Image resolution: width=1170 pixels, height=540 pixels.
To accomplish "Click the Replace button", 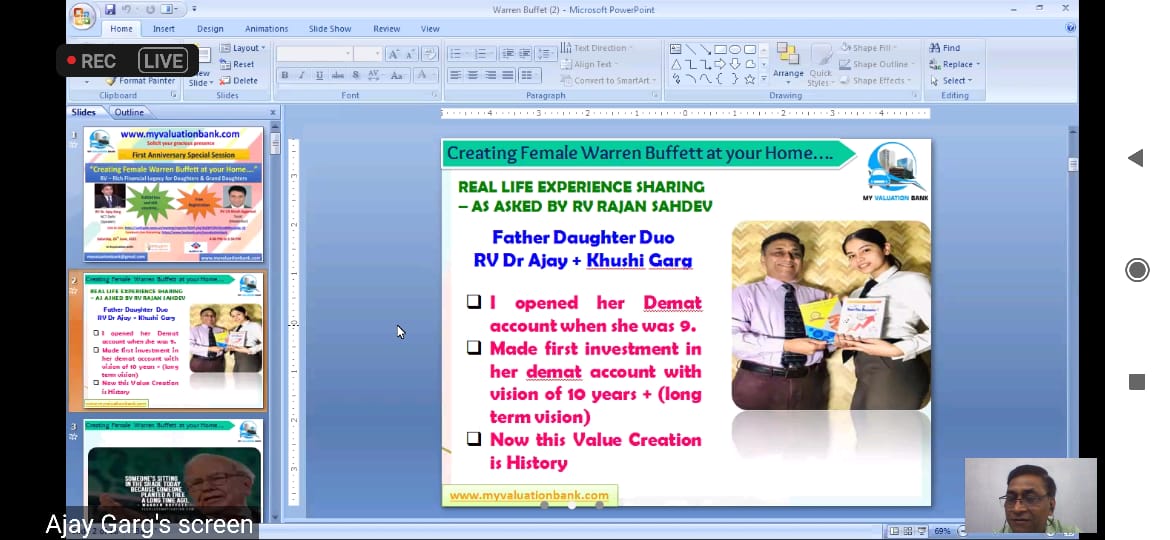I will coord(954,64).
